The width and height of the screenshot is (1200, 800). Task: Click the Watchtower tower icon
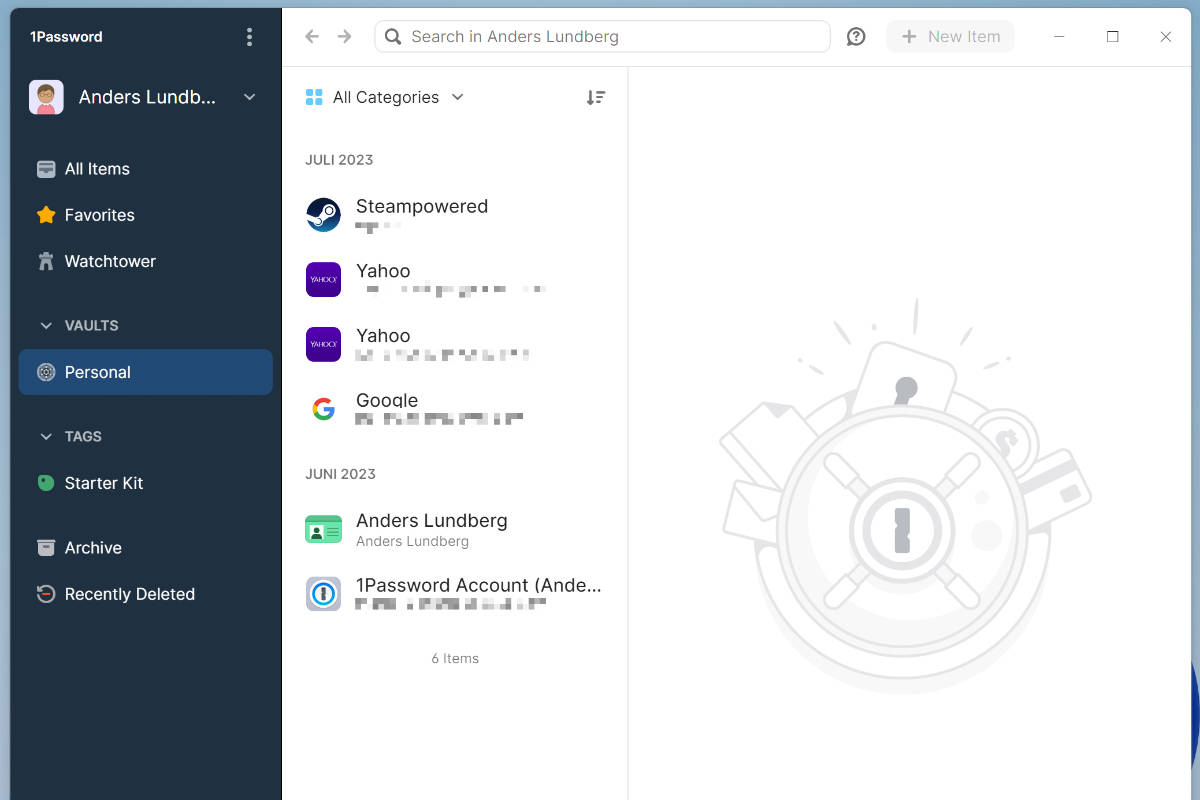pyautogui.click(x=46, y=261)
